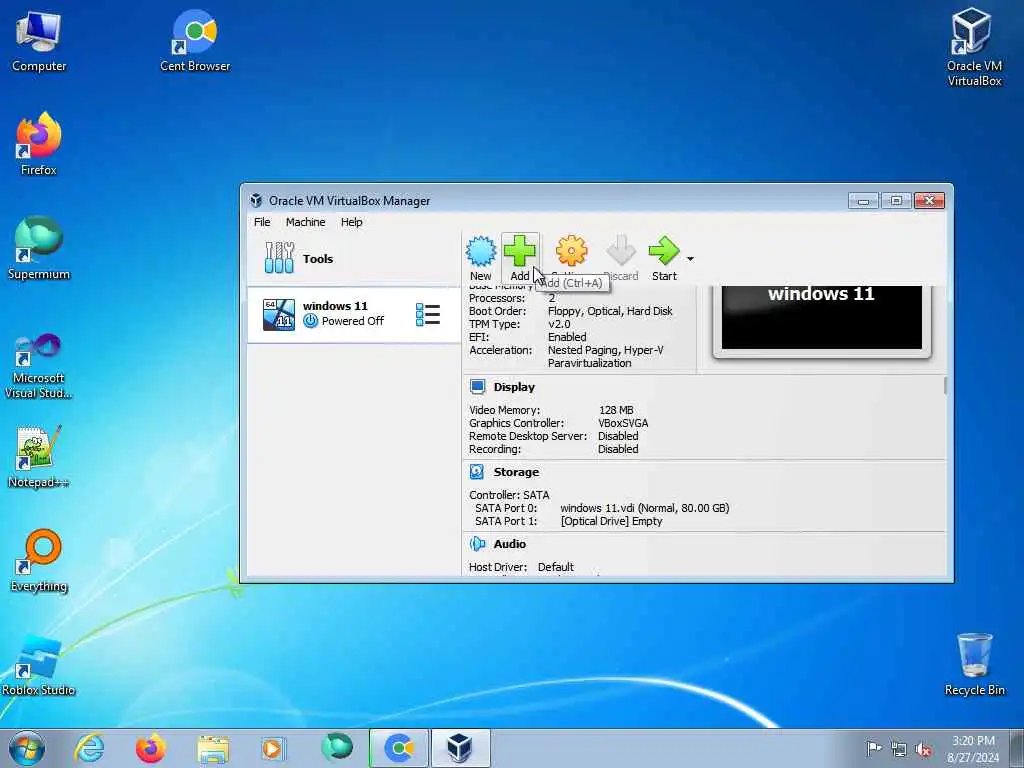Select Tools in the left panel

tap(353, 259)
